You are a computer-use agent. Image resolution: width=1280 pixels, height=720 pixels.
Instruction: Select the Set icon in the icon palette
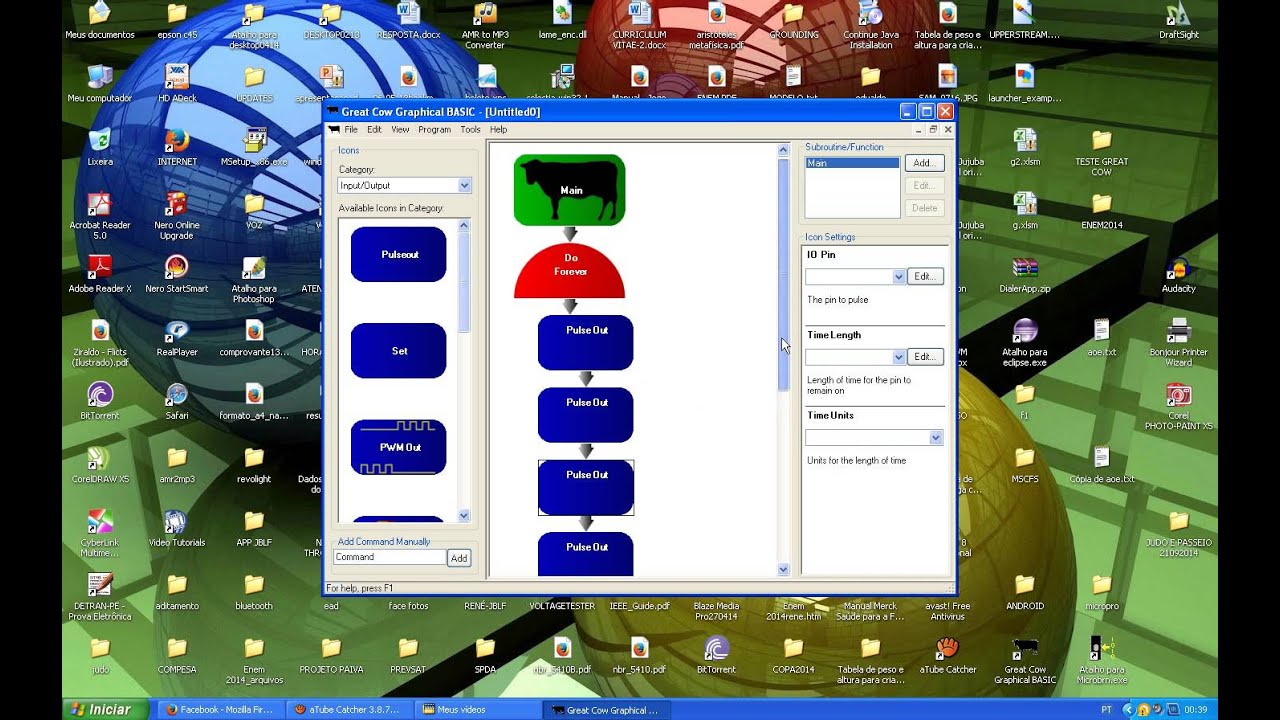click(x=399, y=351)
